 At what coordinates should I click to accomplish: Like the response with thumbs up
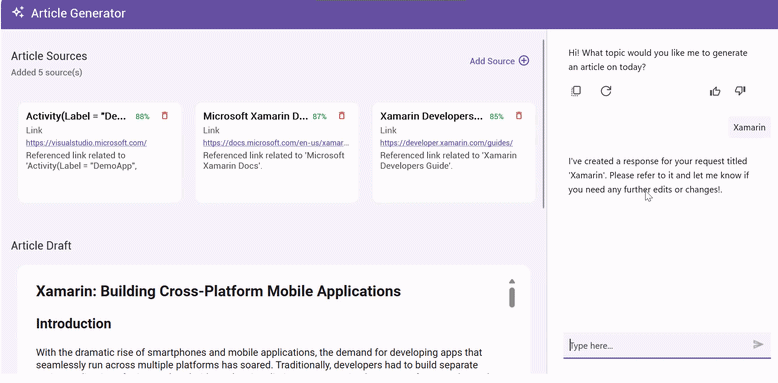coord(715,91)
